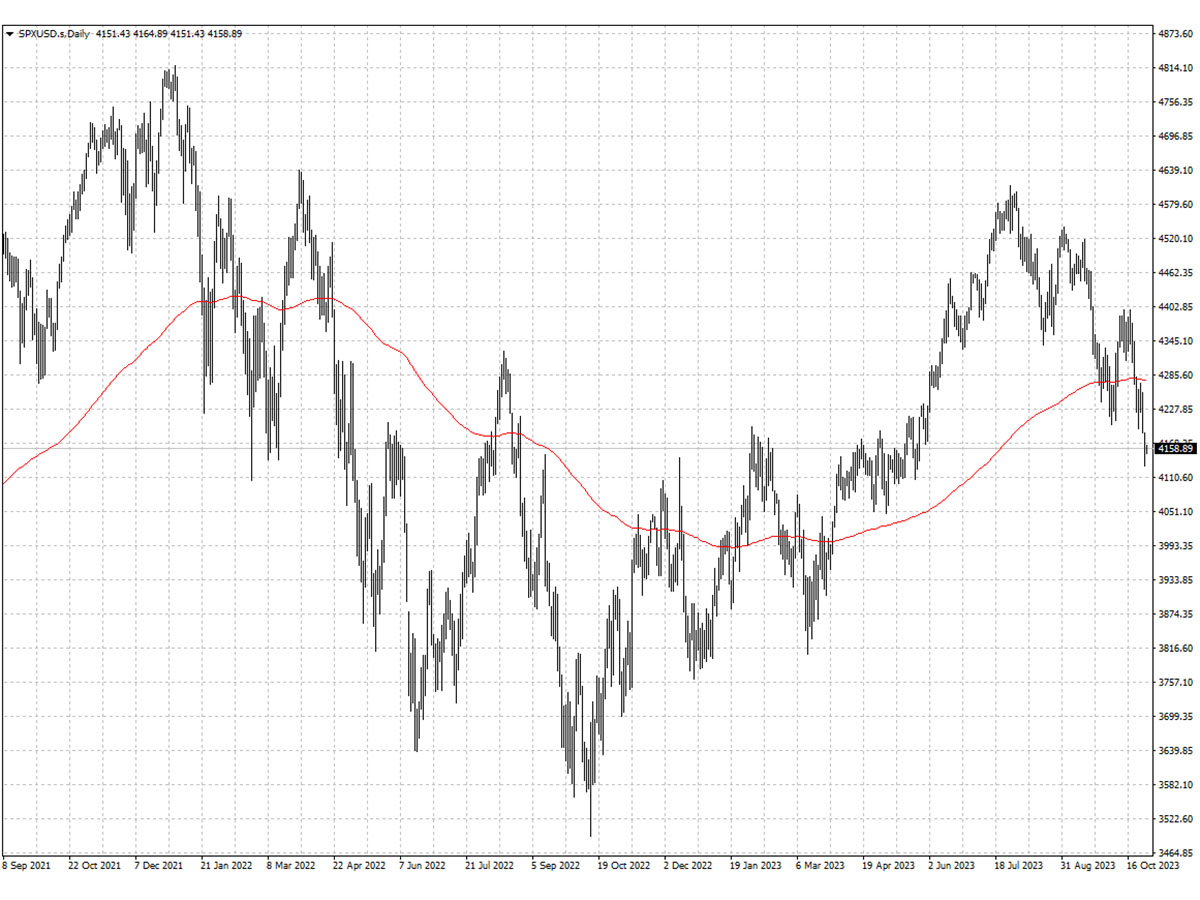Click the 6 Mar 2023 date label
The image size is (1200, 900).
[820, 864]
